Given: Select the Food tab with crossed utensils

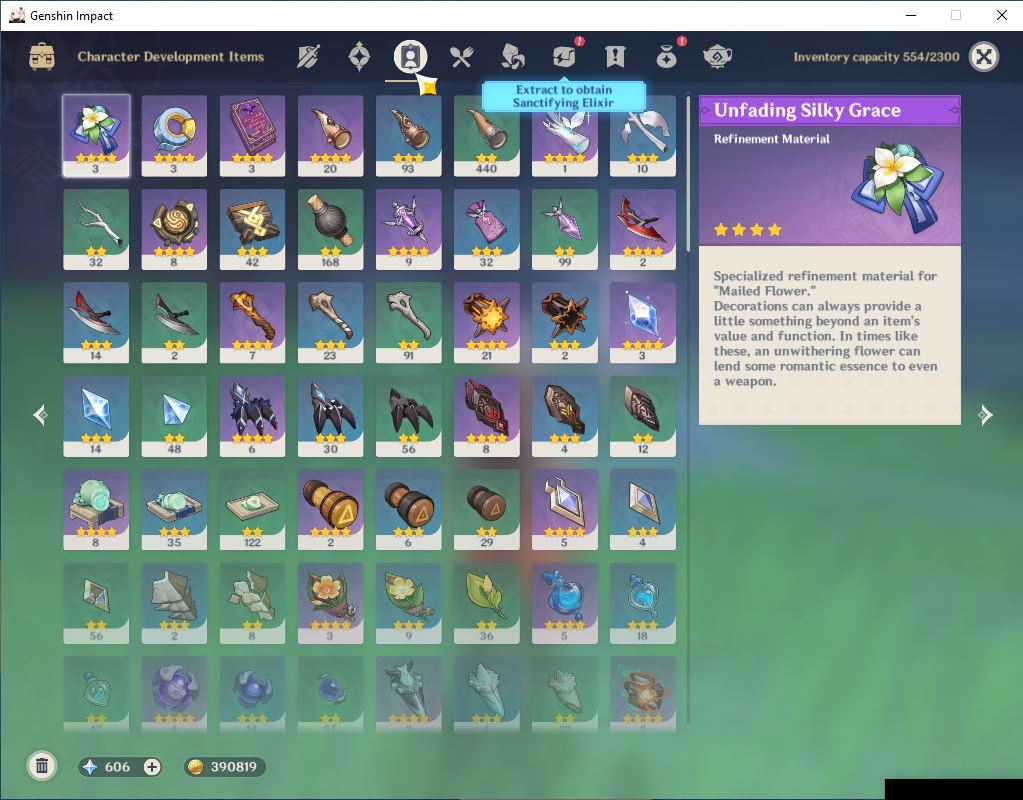Looking at the screenshot, I should pyautogui.click(x=461, y=57).
